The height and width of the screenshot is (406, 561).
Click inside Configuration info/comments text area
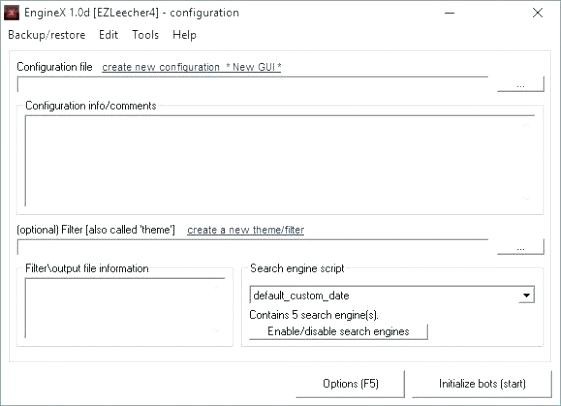point(280,161)
